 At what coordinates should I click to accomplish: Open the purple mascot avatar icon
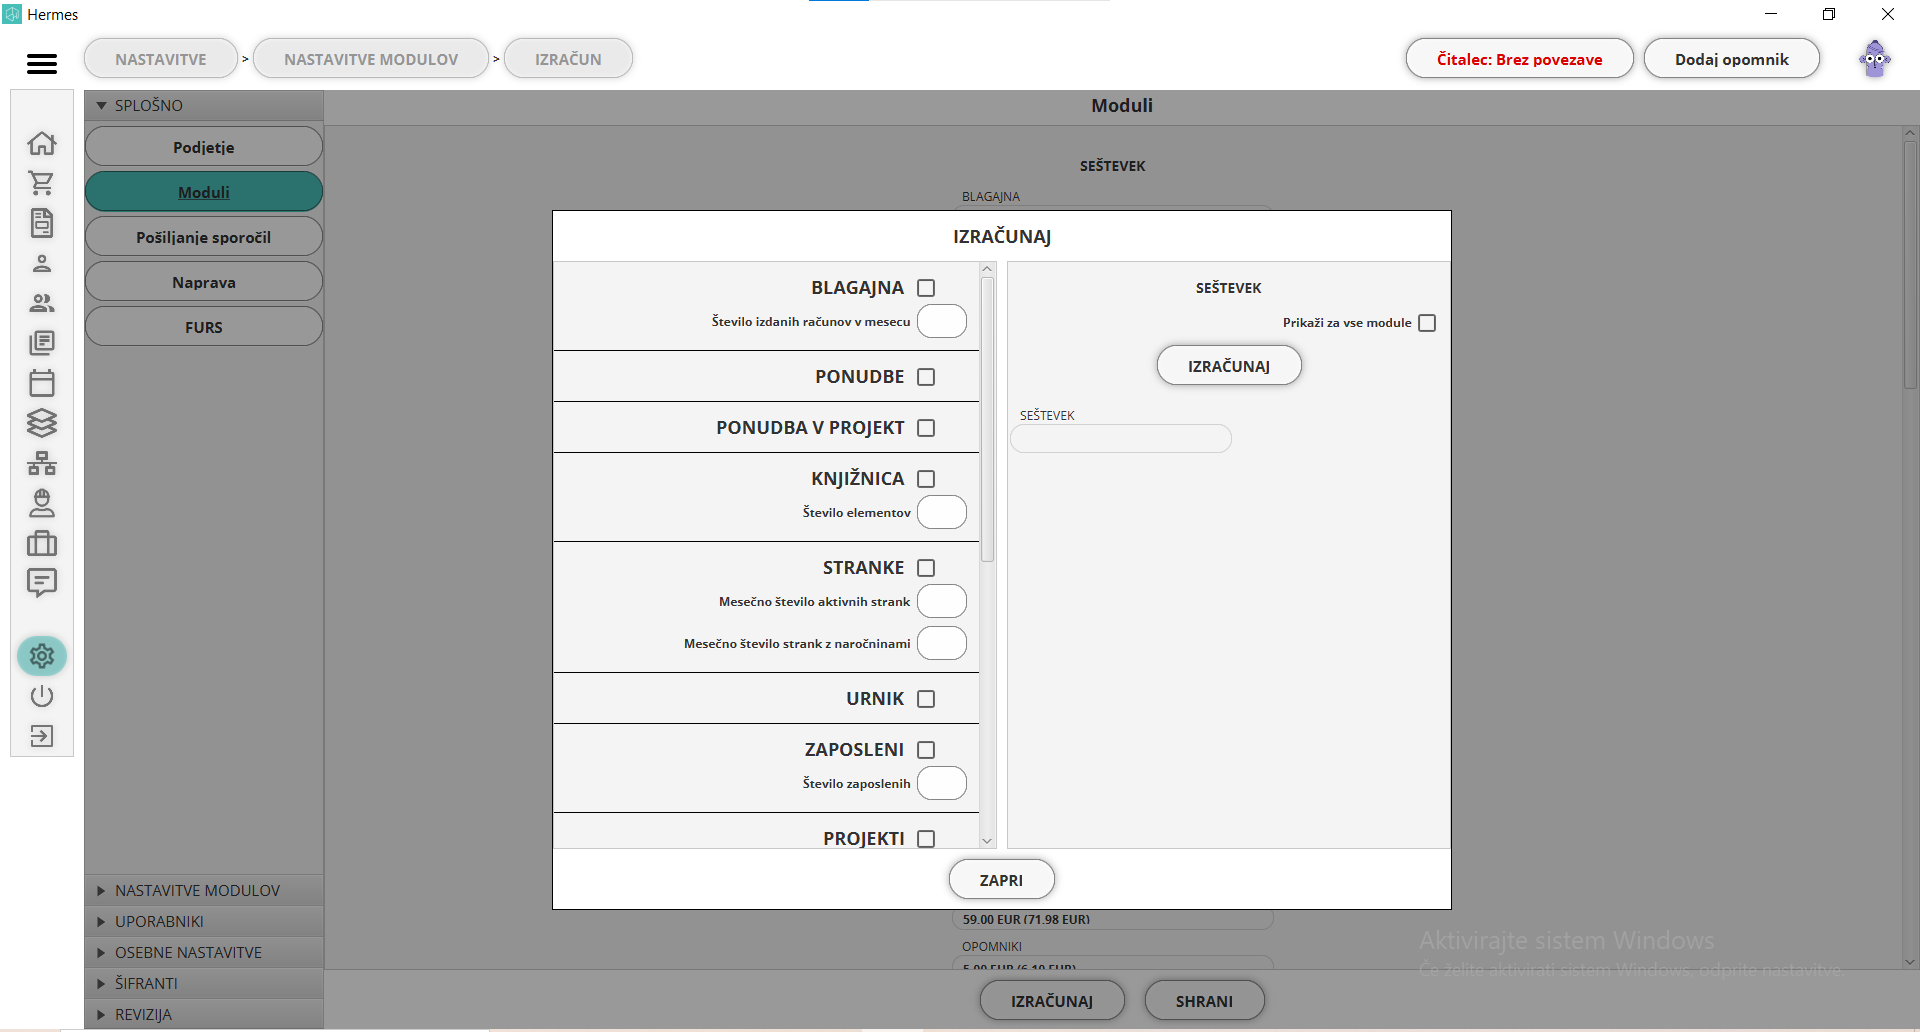point(1875,59)
